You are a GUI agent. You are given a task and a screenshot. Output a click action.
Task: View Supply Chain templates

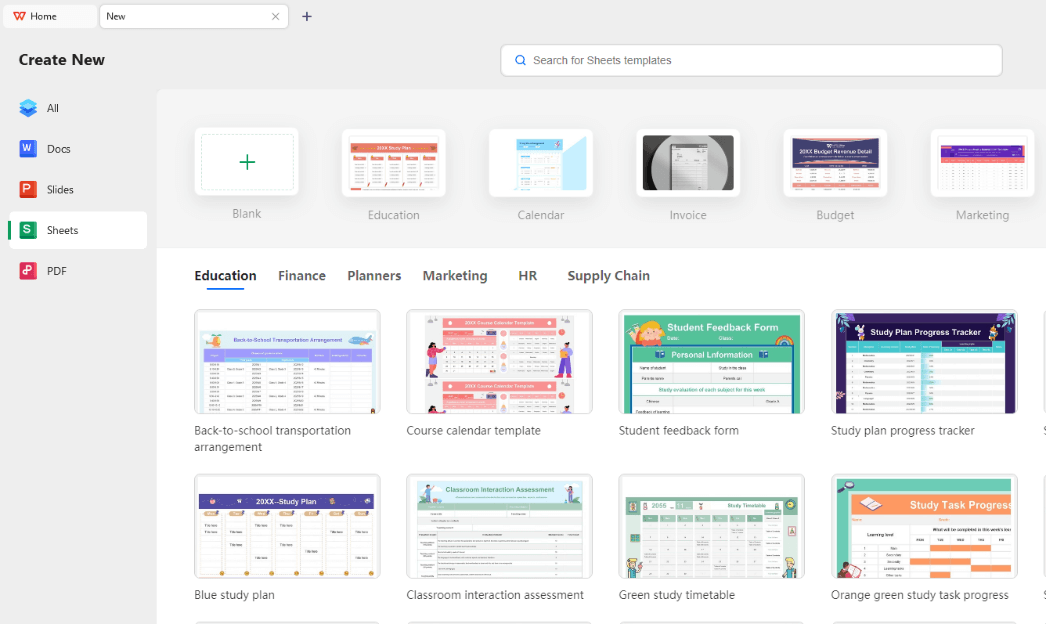point(608,275)
